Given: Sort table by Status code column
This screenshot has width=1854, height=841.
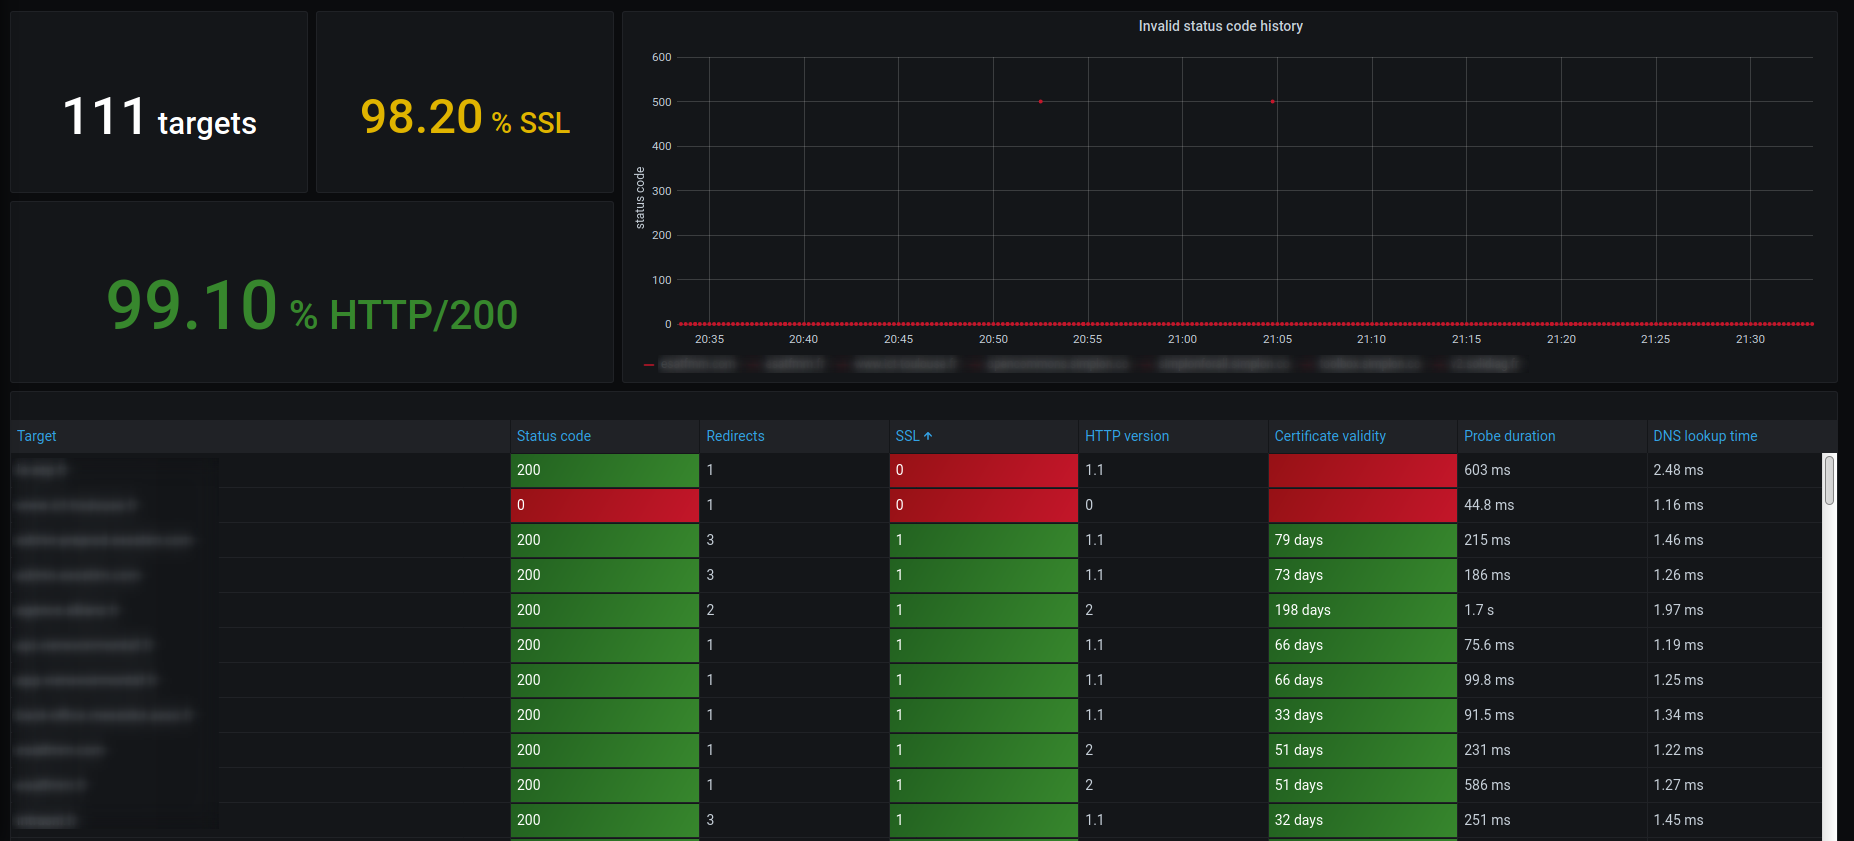Looking at the screenshot, I should click(553, 436).
